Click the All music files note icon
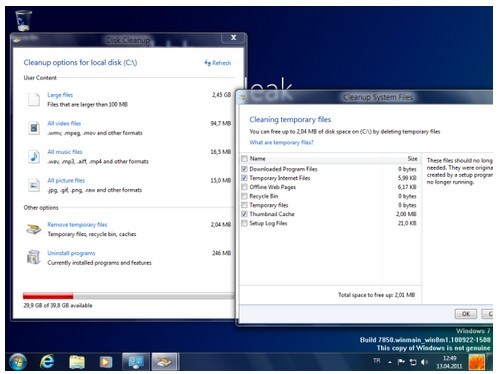This screenshot has width=502, height=374. 34,156
